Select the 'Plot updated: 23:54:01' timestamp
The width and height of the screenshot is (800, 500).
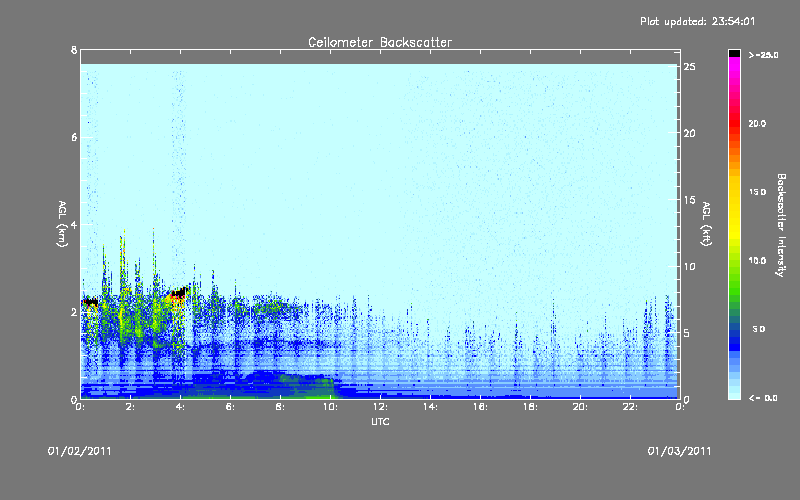[x=697, y=21]
